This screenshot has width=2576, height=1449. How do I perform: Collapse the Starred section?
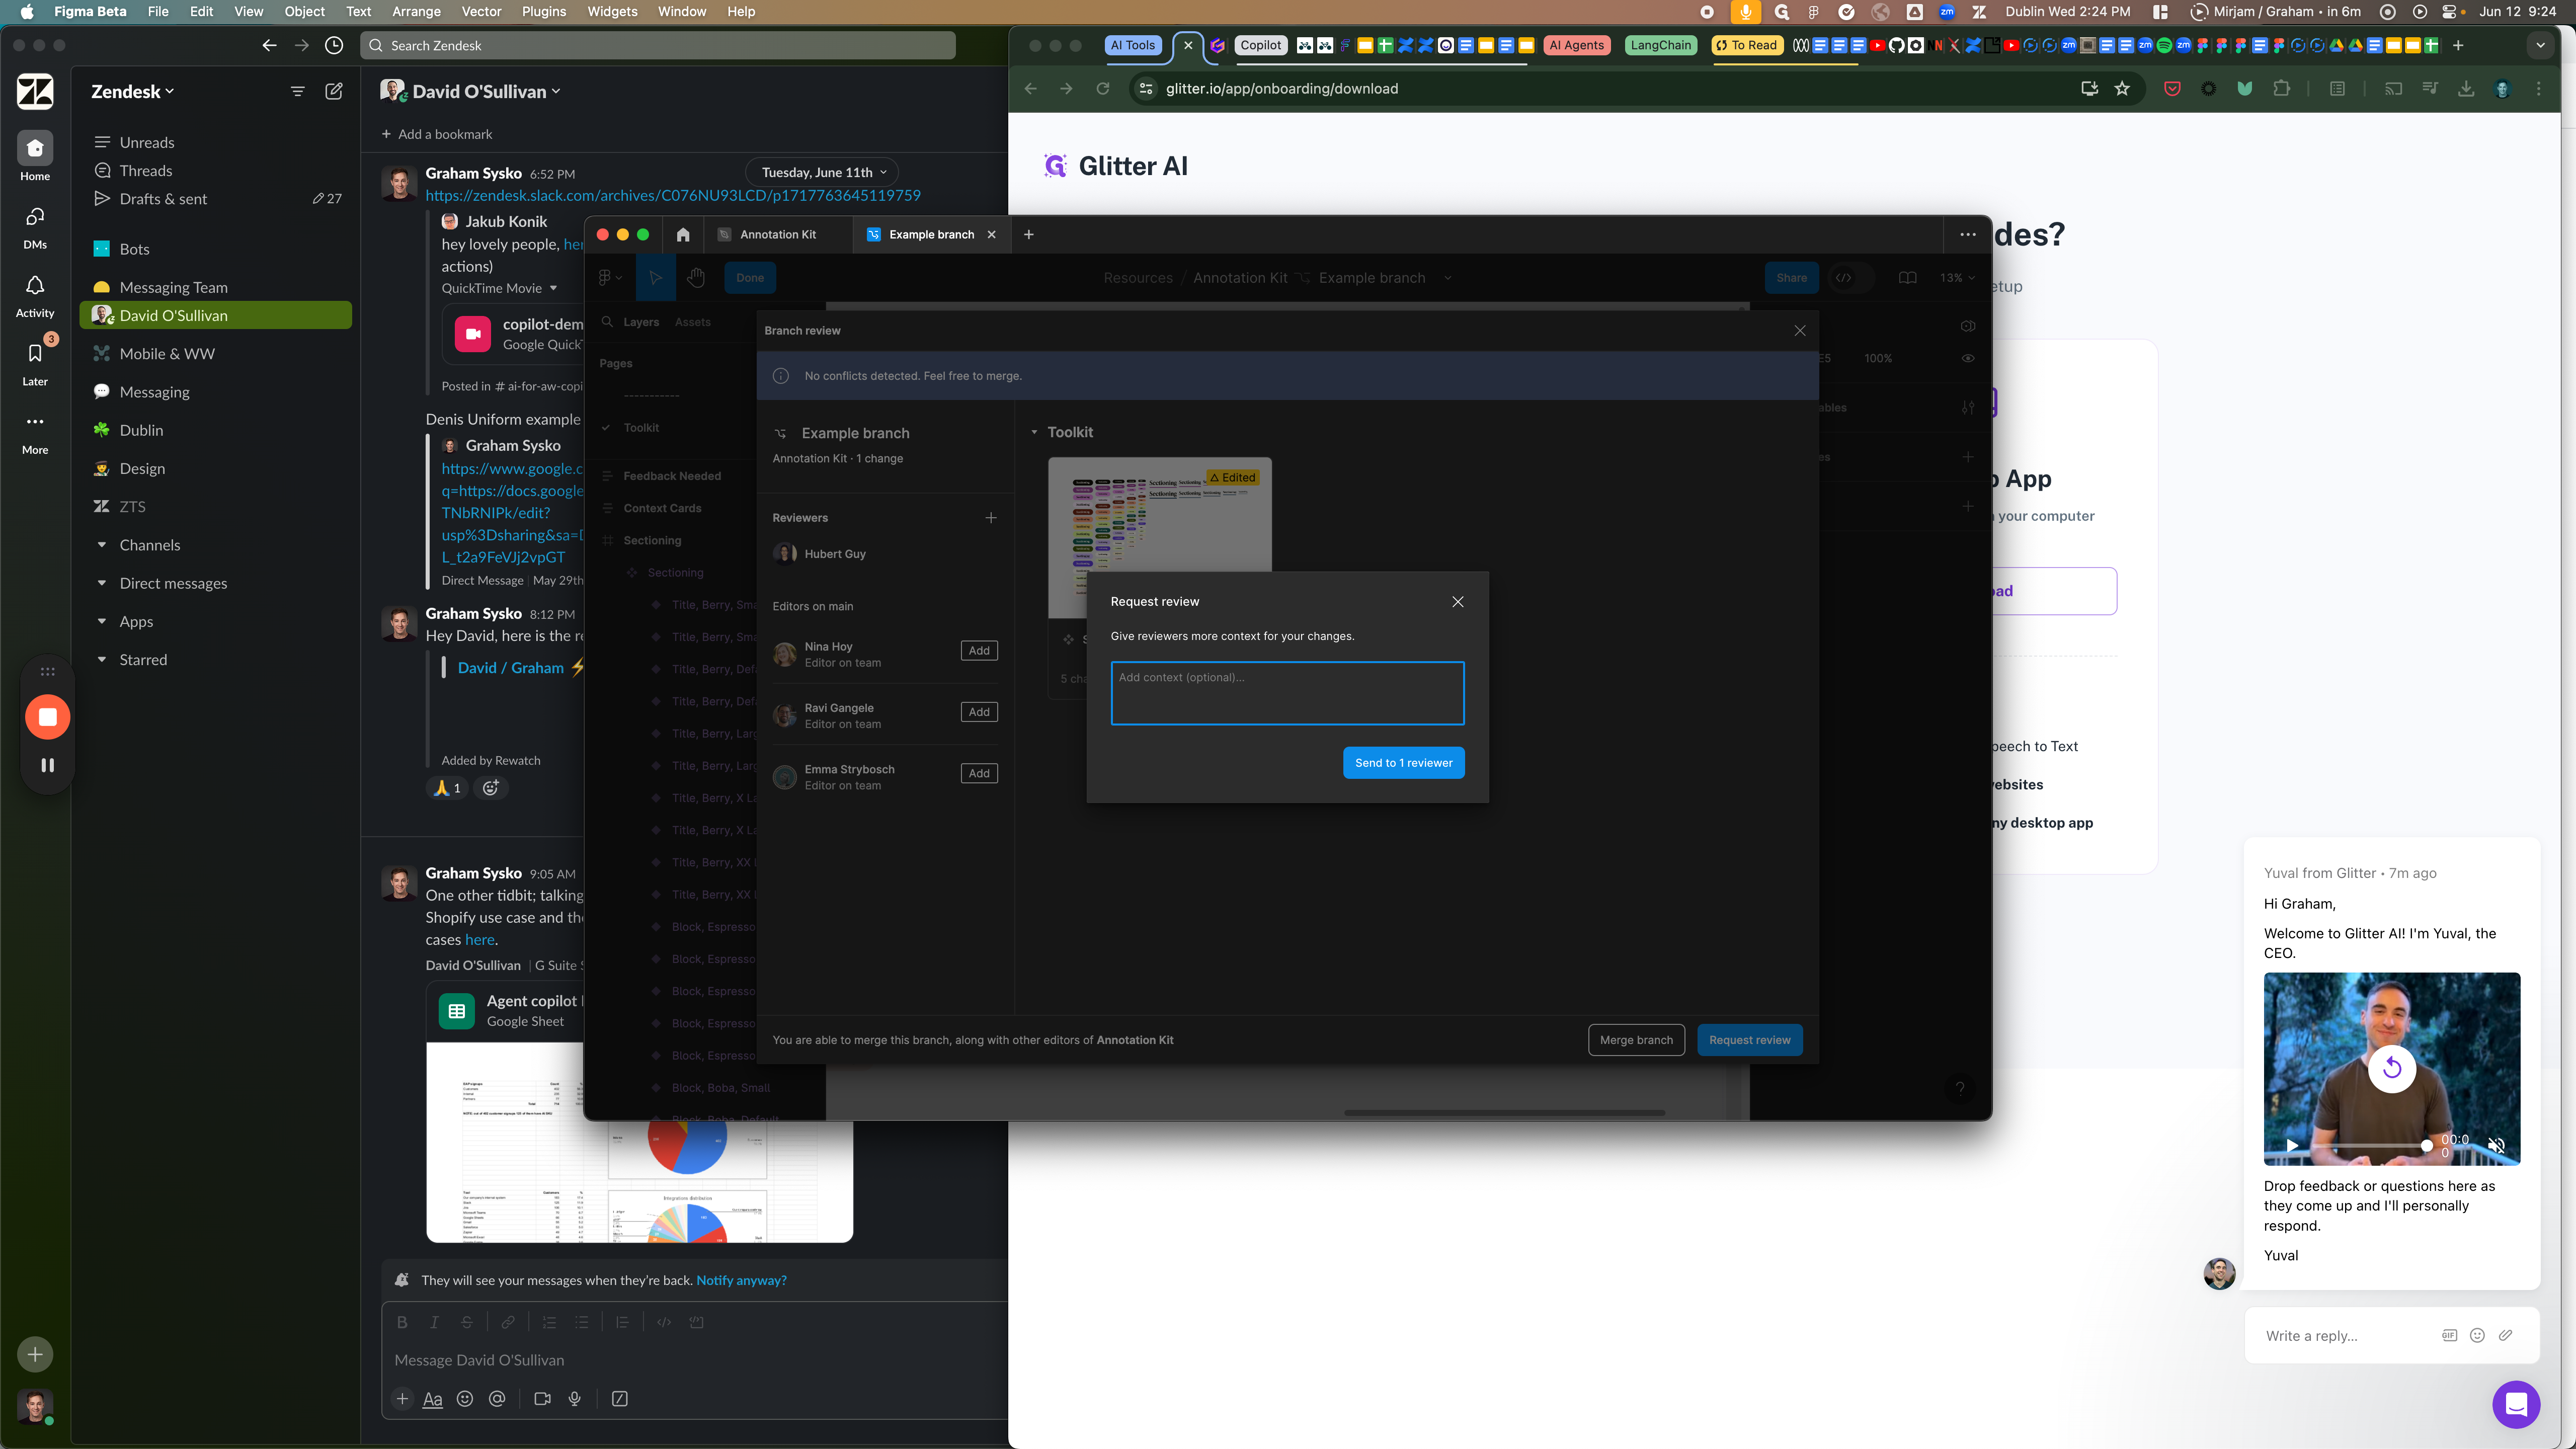coord(101,660)
